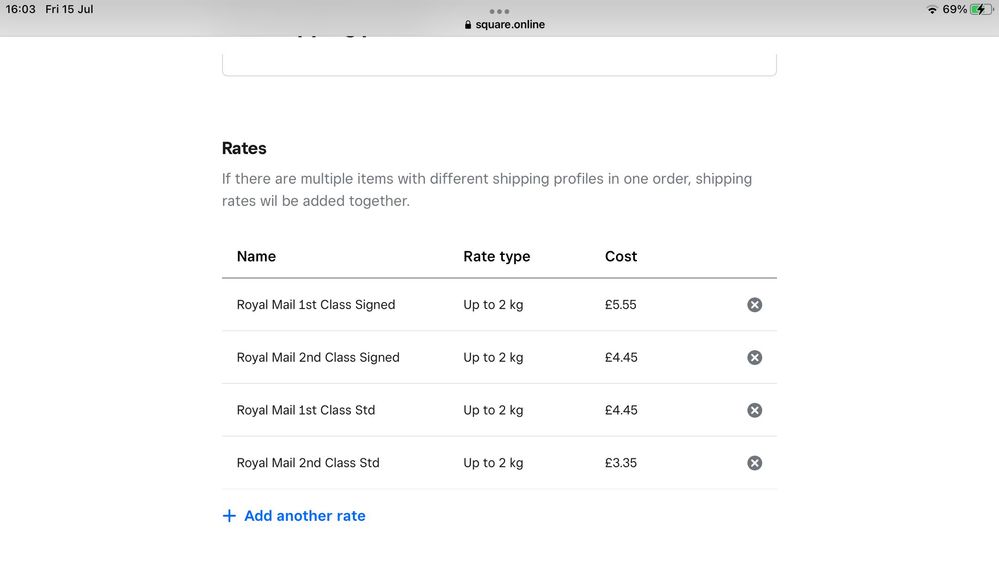Screen dimensions: 999x581
Task: Click the plus icon beside Add another rate
Action: [229, 516]
